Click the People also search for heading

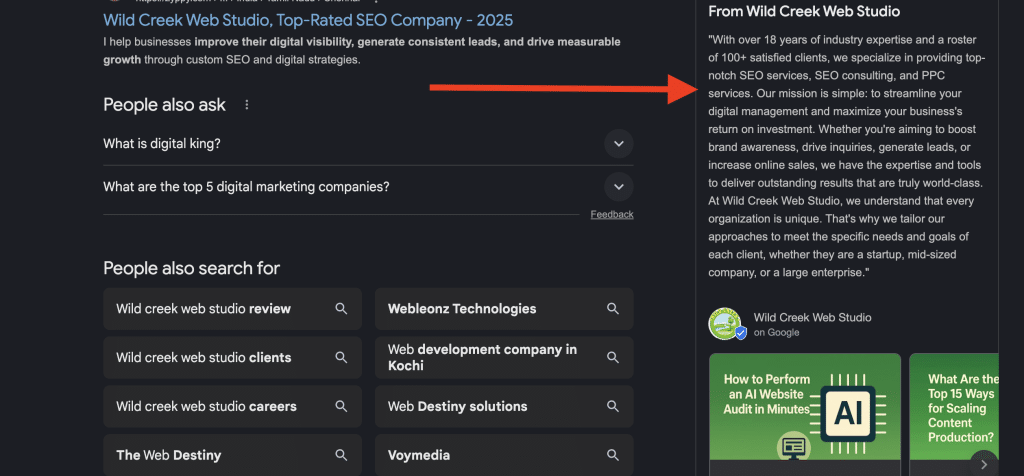(x=191, y=268)
